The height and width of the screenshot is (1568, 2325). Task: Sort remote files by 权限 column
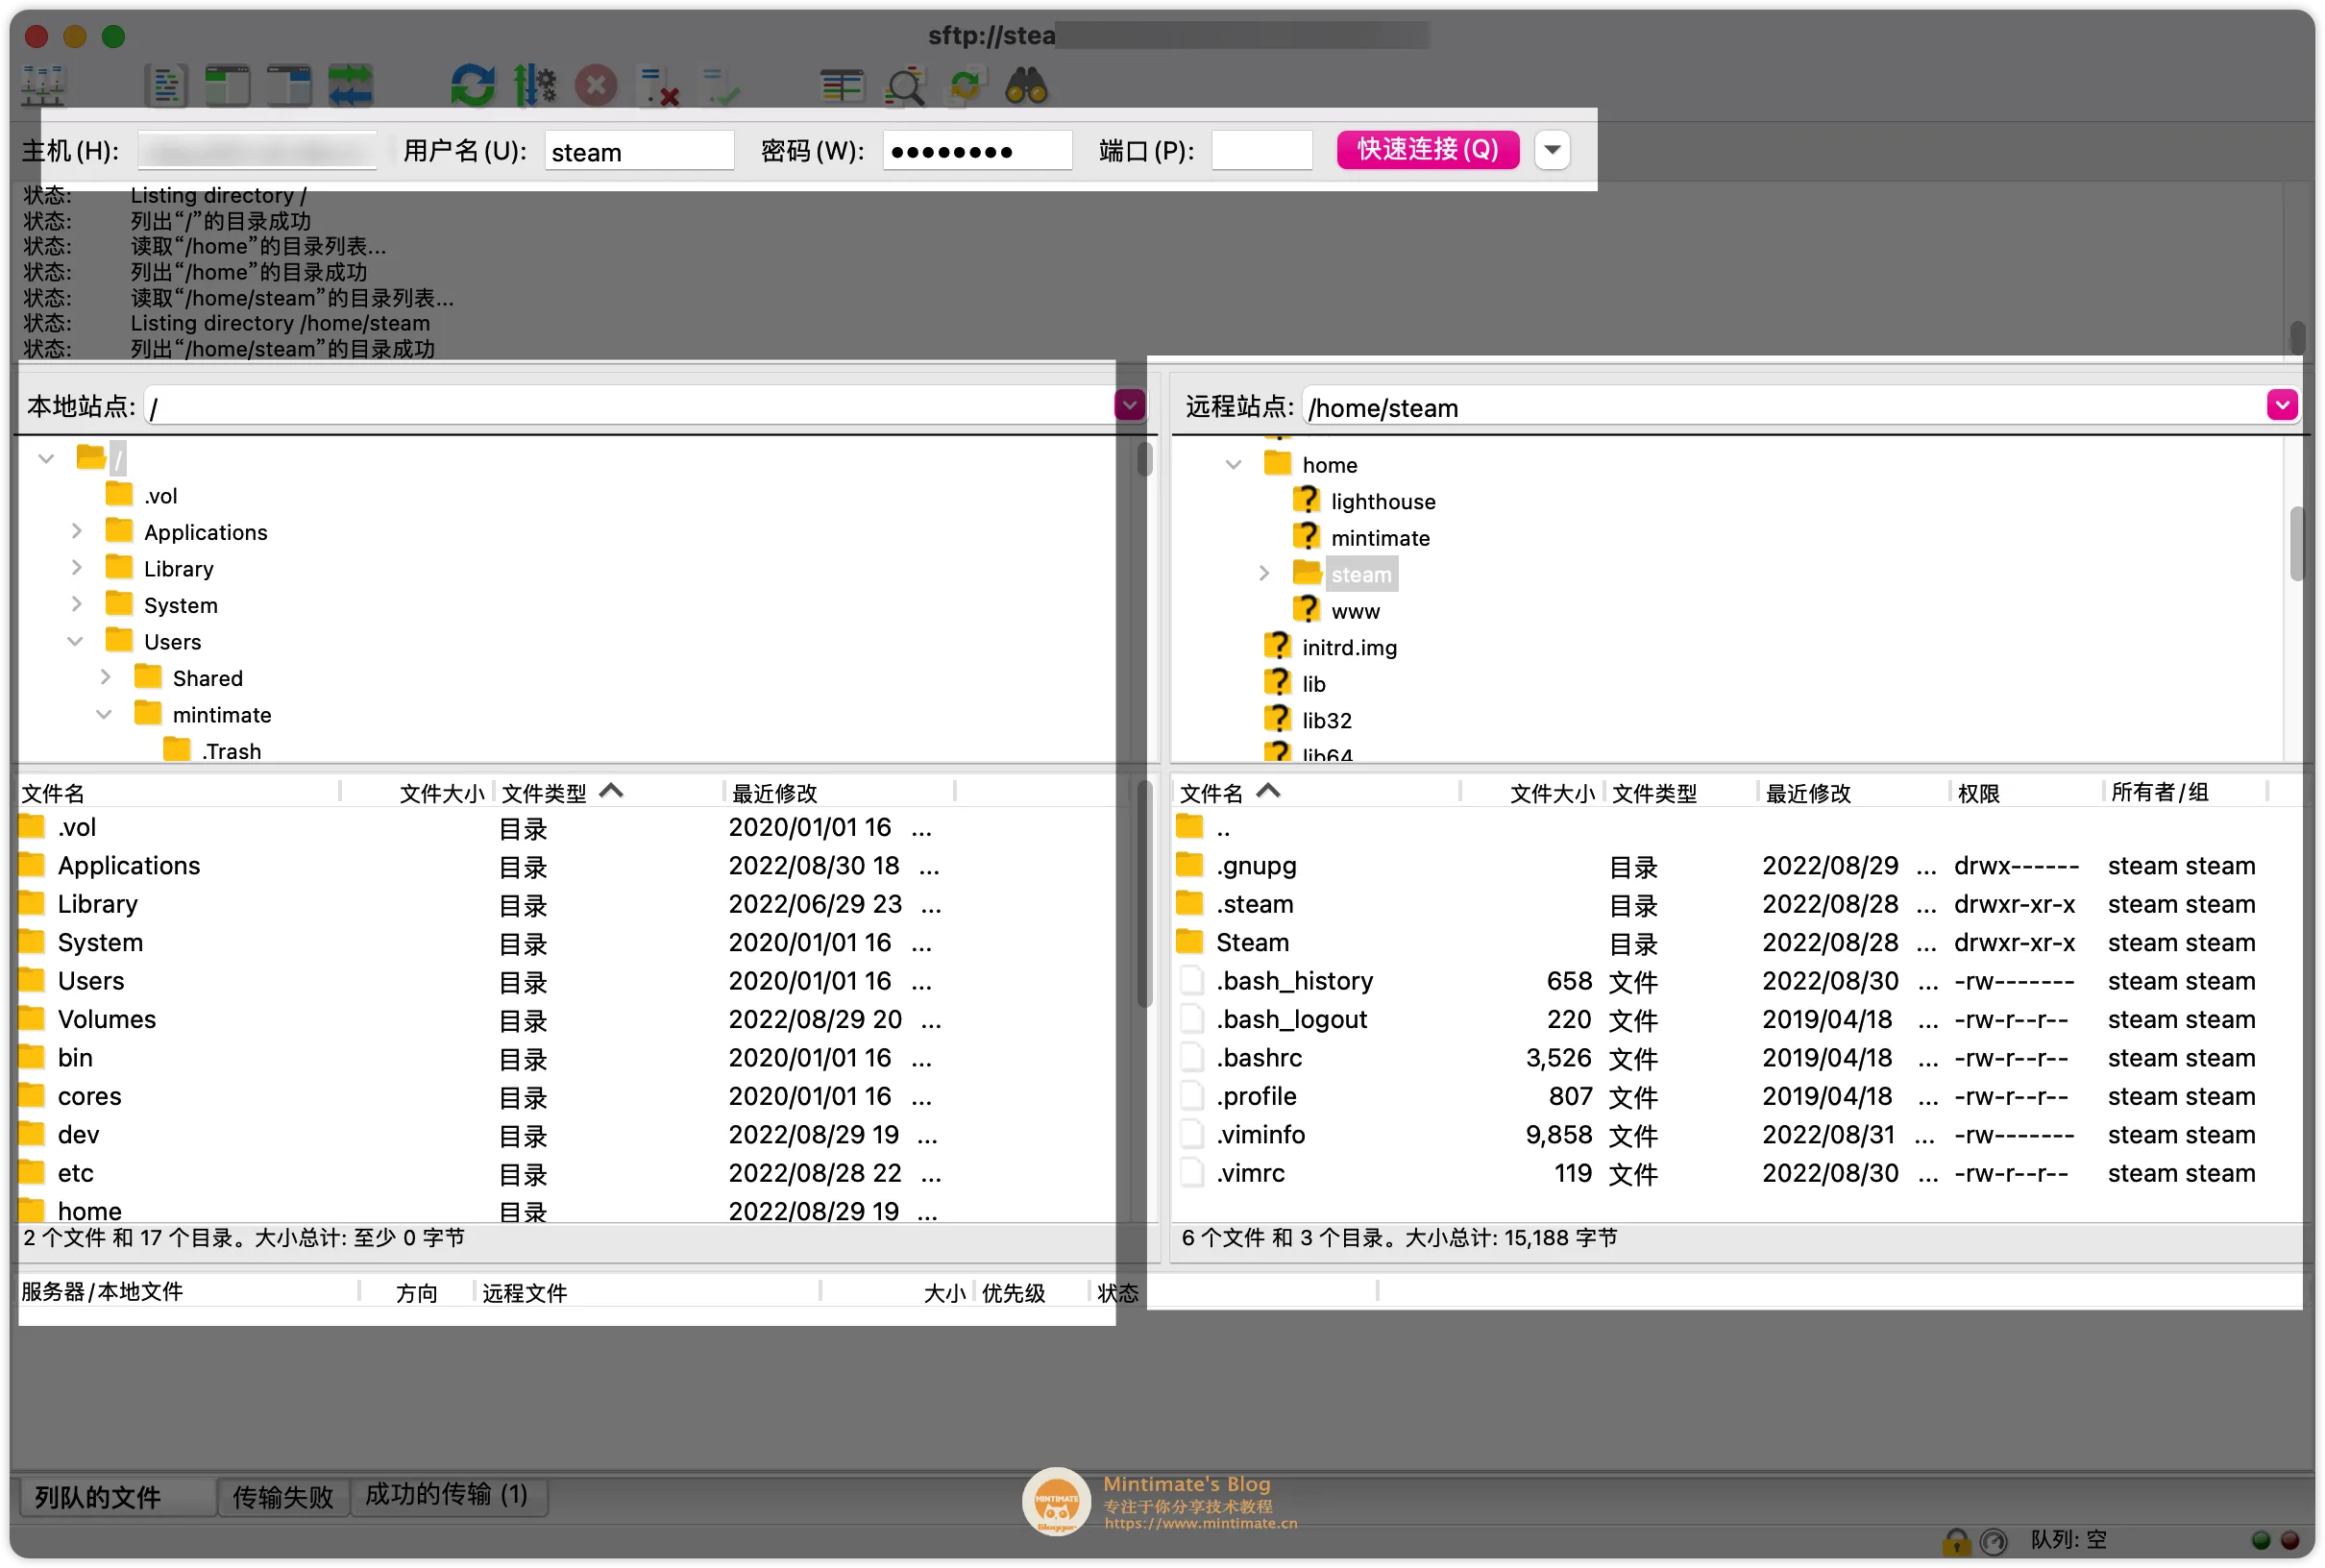[1978, 793]
